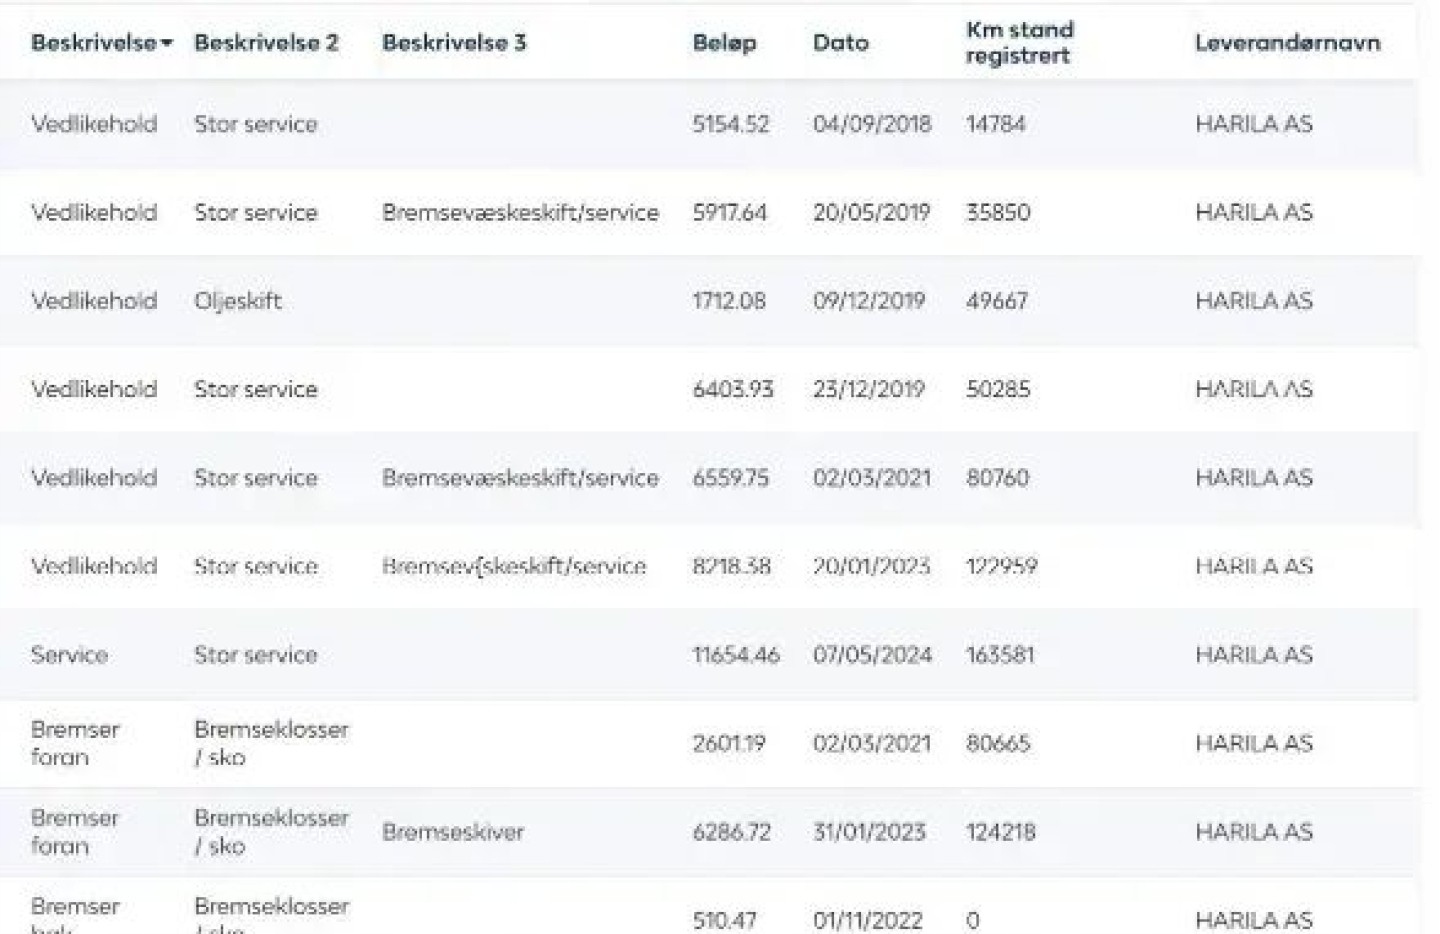1440x934 pixels.
Task: Click the km reading 50285
Action: (997, 389)
